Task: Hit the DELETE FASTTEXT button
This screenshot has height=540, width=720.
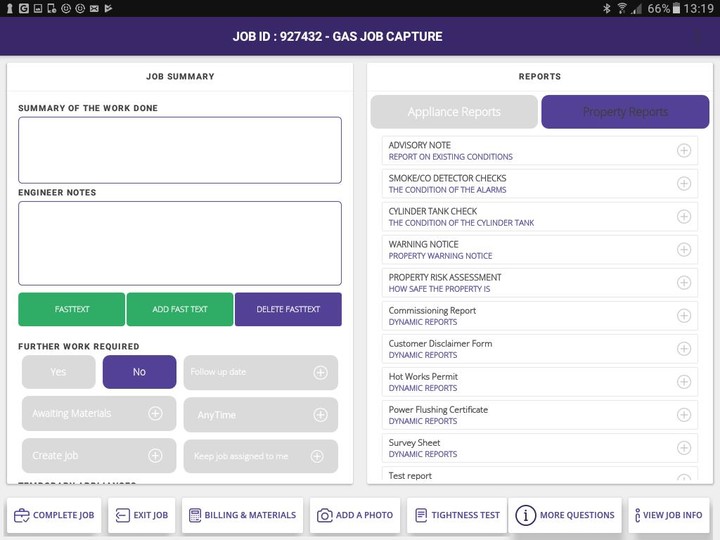Action: [288, 309]
